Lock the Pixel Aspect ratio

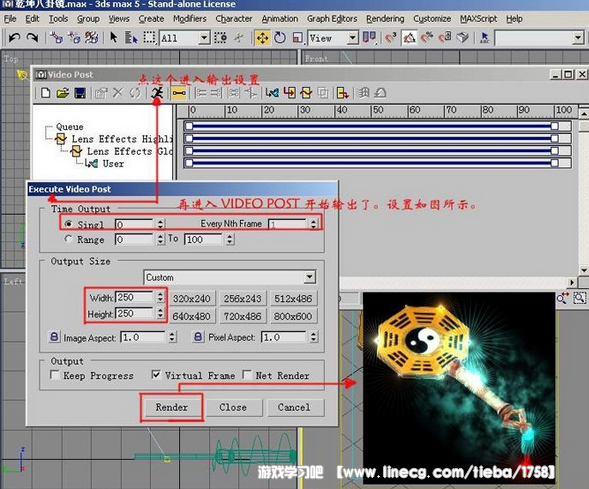point(198,337)
